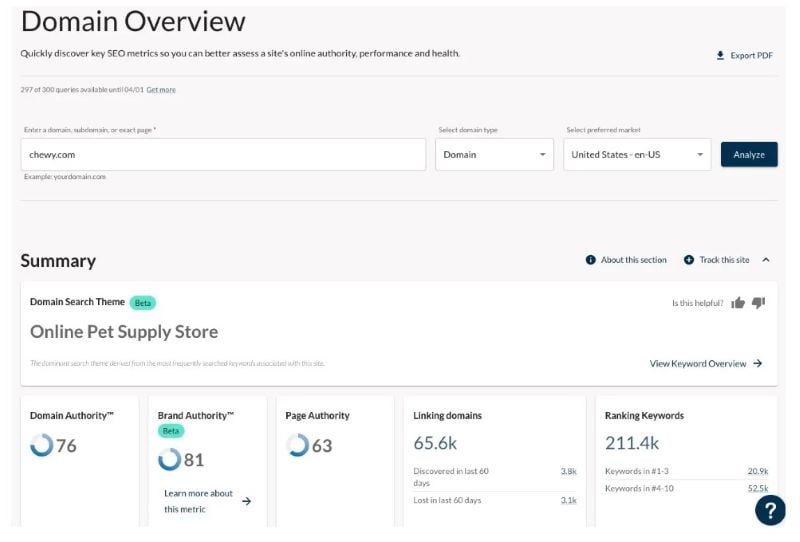
Task: Click the 3.1k lost linking domains value
Action: click(568, 500)
